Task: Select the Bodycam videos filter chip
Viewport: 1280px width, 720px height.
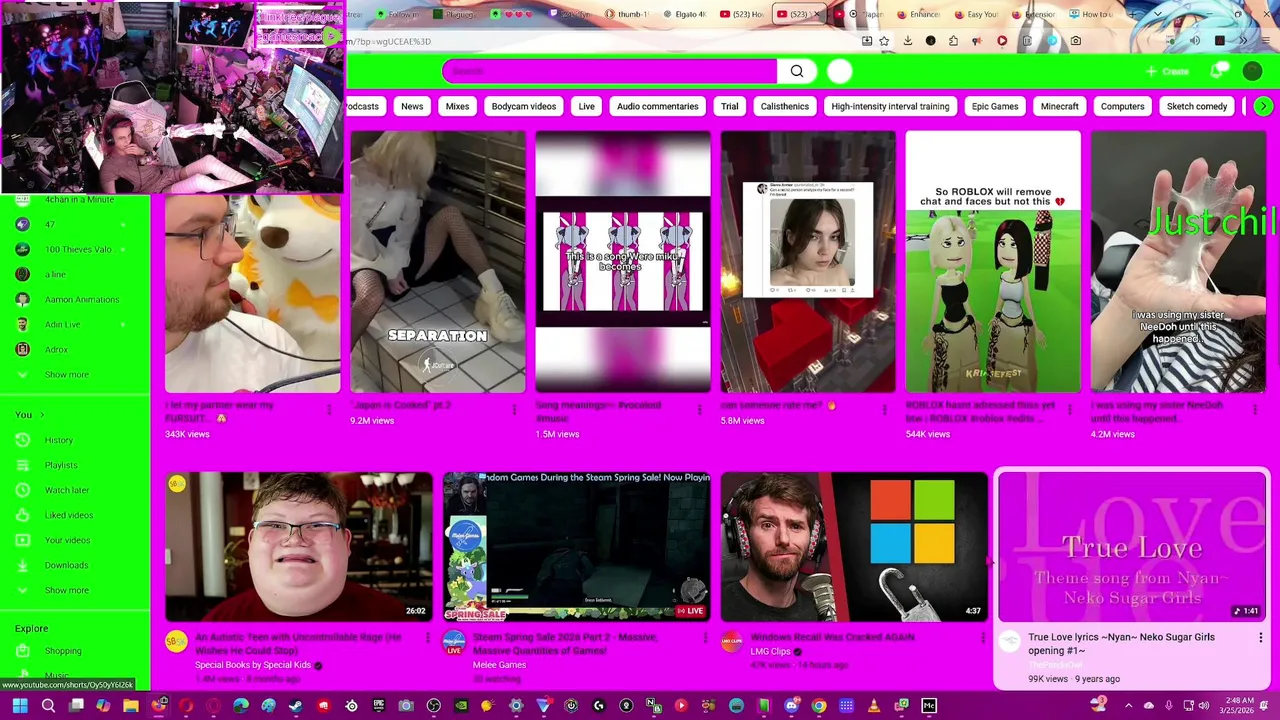Action: click(523, 106)
